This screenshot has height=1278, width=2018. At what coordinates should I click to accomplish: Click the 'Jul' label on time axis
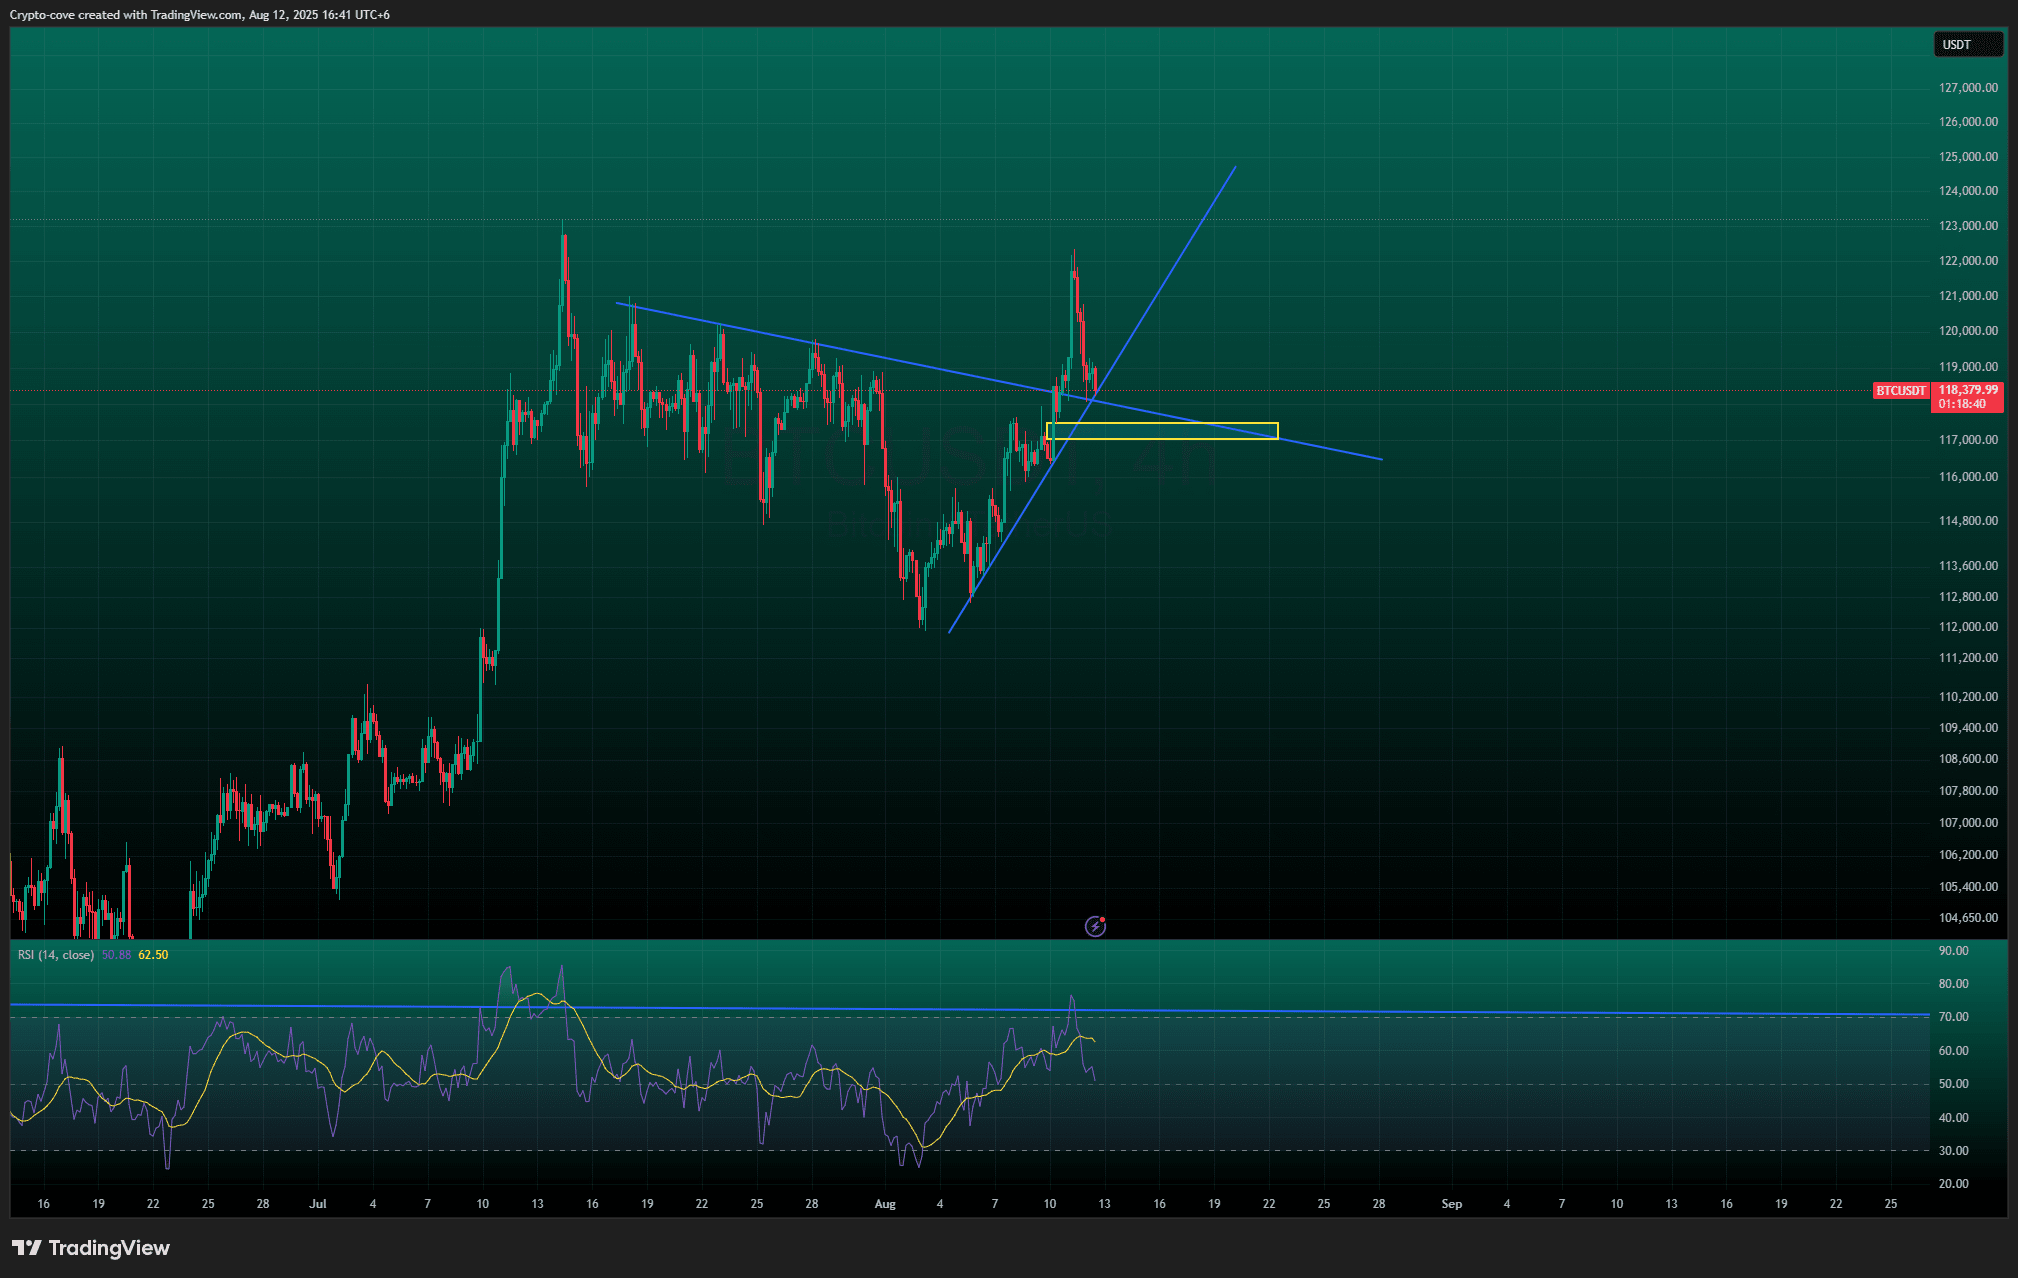click(318, 1204)
